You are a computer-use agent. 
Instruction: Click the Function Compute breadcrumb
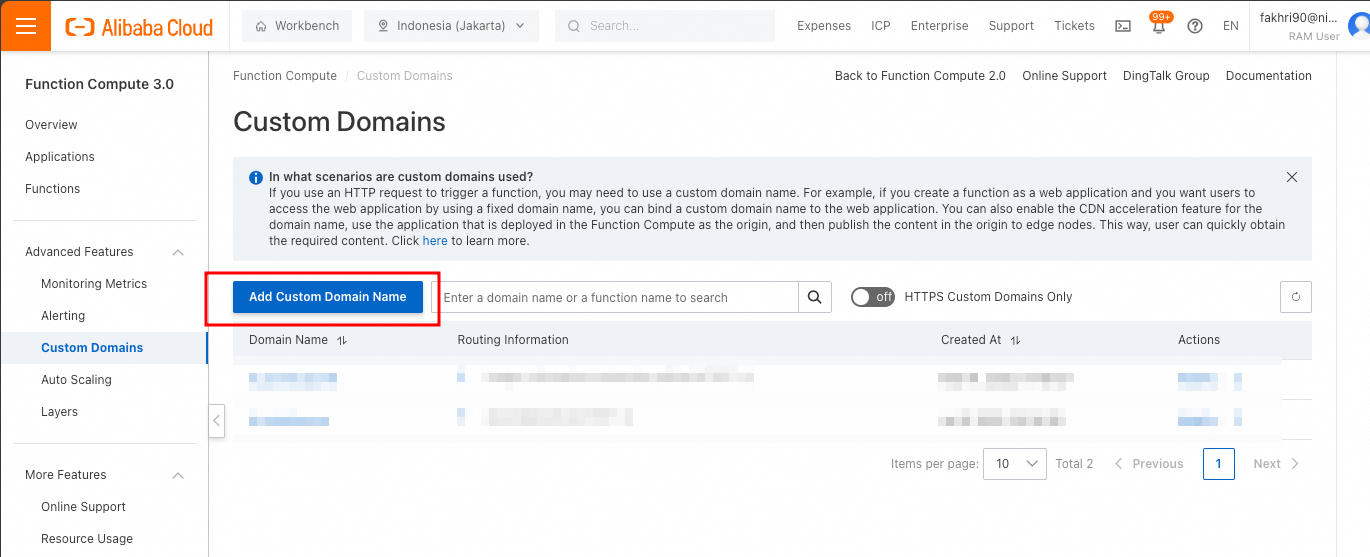(285, 76)
